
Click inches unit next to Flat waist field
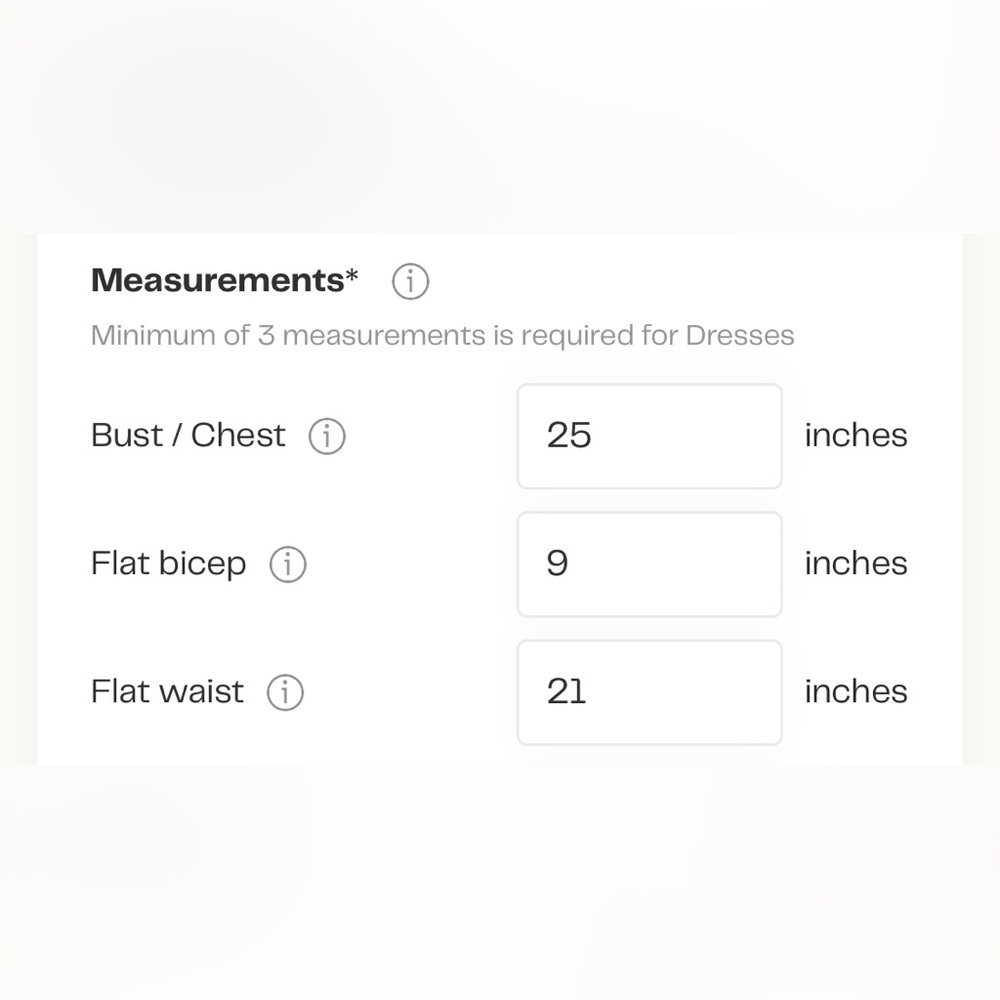(856, 691)
